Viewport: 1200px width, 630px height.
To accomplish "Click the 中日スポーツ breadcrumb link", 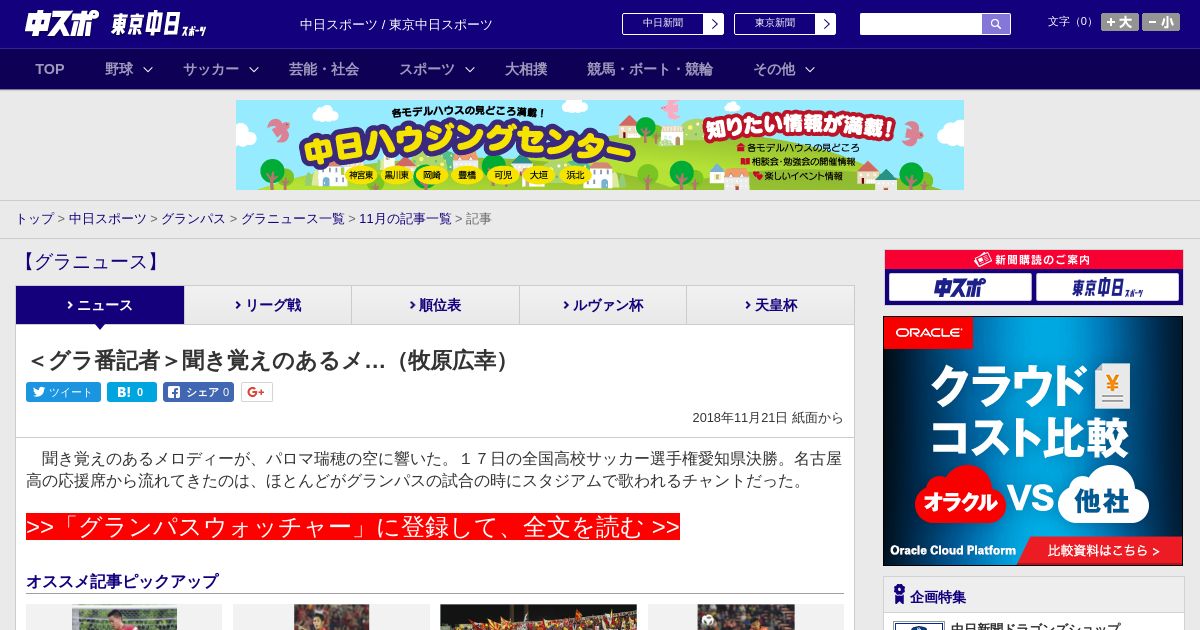I will coord(108,218).
